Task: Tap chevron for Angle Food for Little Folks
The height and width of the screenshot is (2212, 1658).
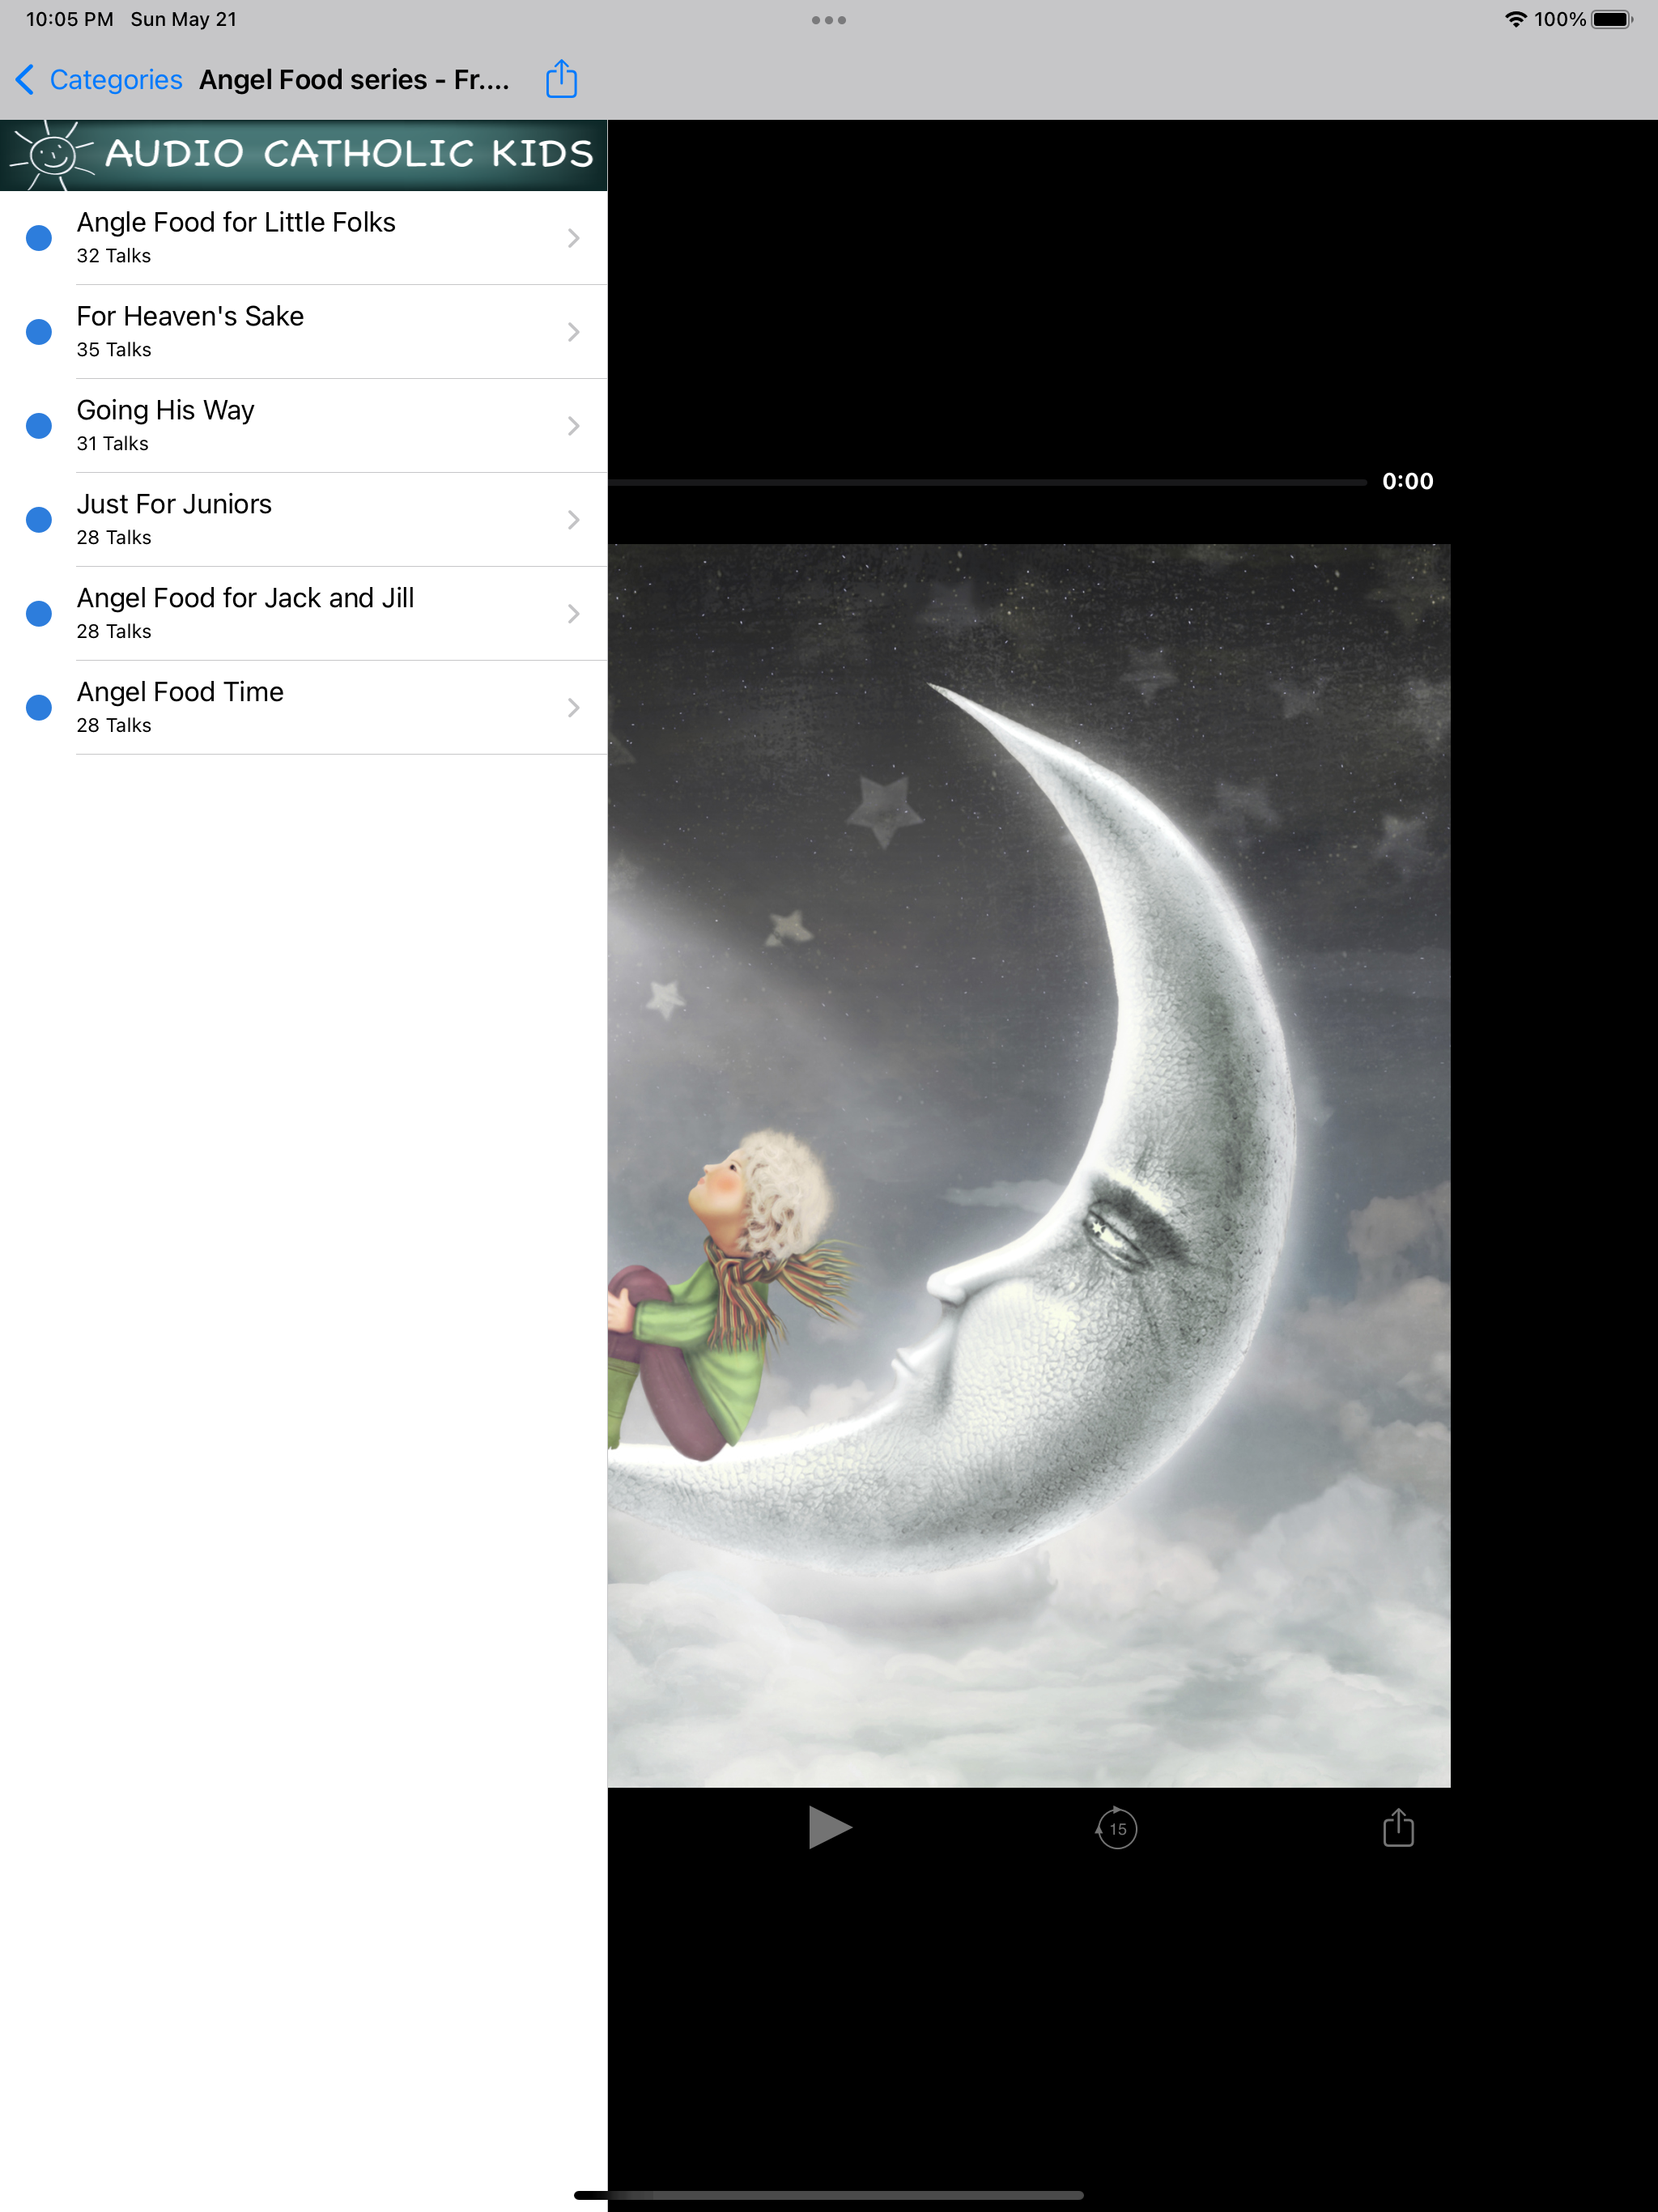Action: pos(573,238)
